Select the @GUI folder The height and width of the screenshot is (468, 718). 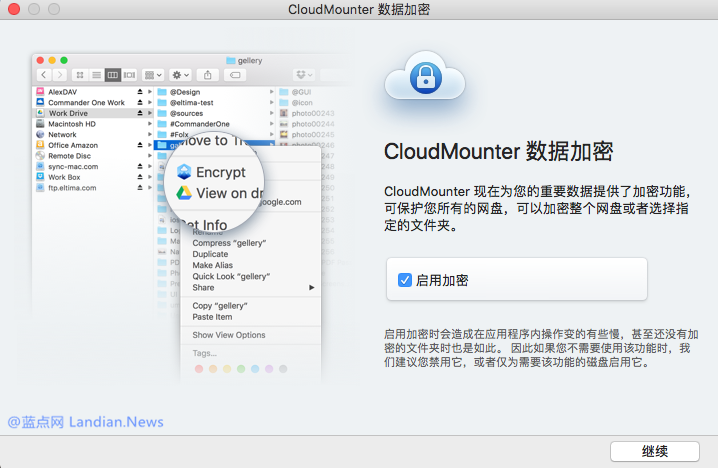(x=301, y=92)
